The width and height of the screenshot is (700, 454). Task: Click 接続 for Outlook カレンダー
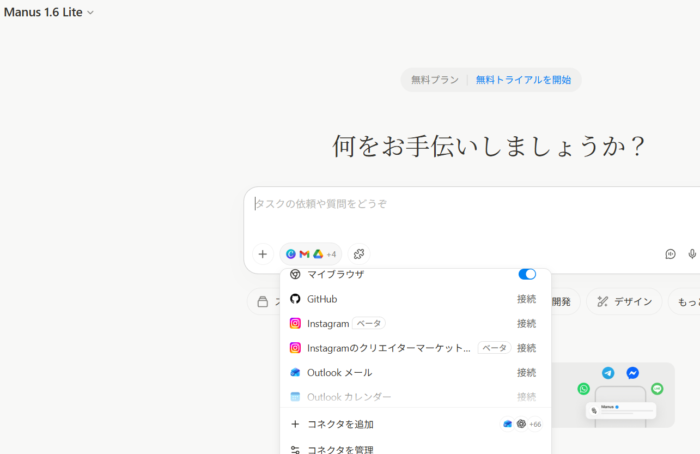[x=526, y=397]
